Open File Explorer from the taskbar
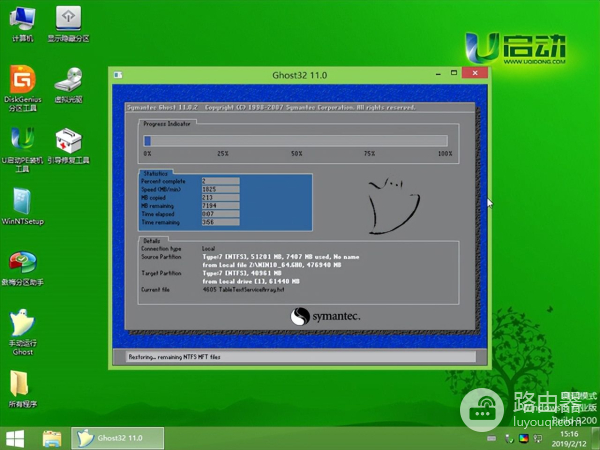This screenshot has height=450, width=600. point(52,439)
